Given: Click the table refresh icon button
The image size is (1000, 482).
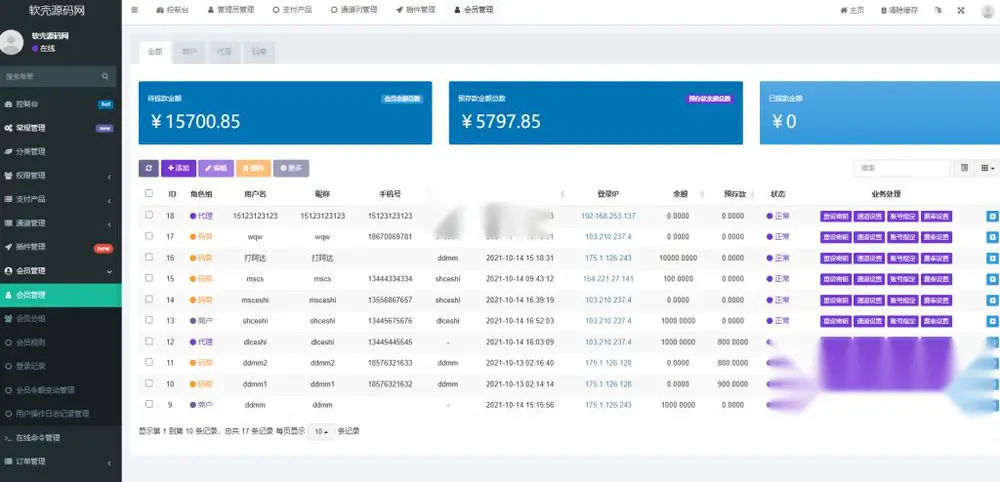Looking at the screenshot, I should (x=149, y=168).
